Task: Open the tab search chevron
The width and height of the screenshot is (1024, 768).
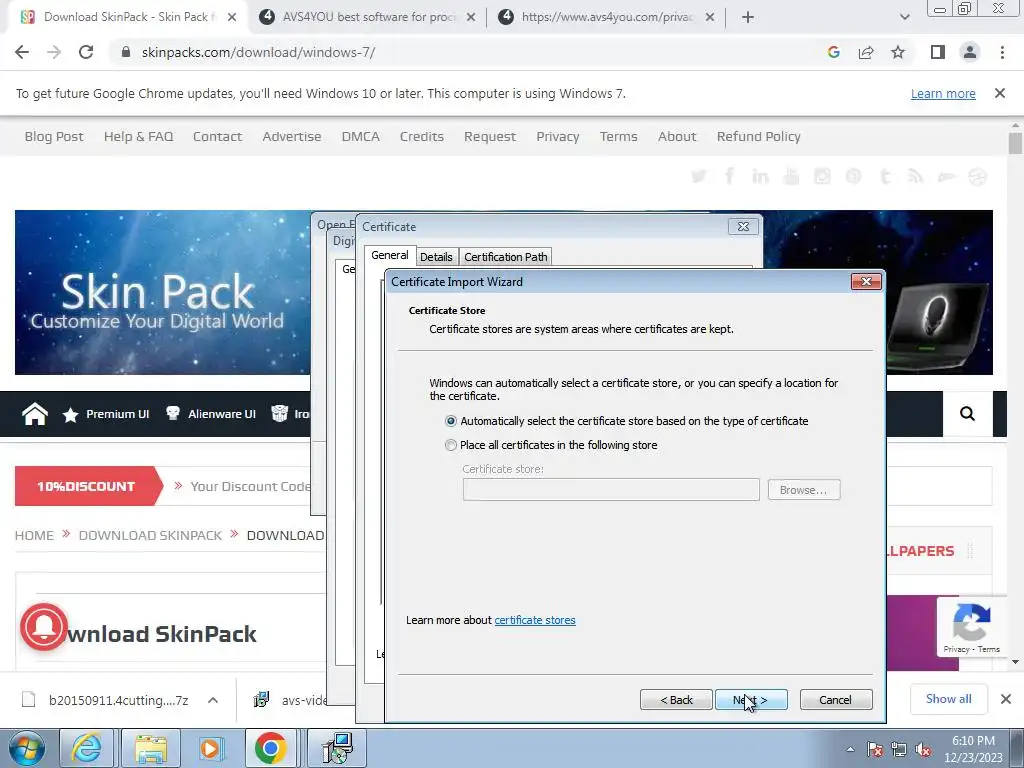Action: (904, 18)
